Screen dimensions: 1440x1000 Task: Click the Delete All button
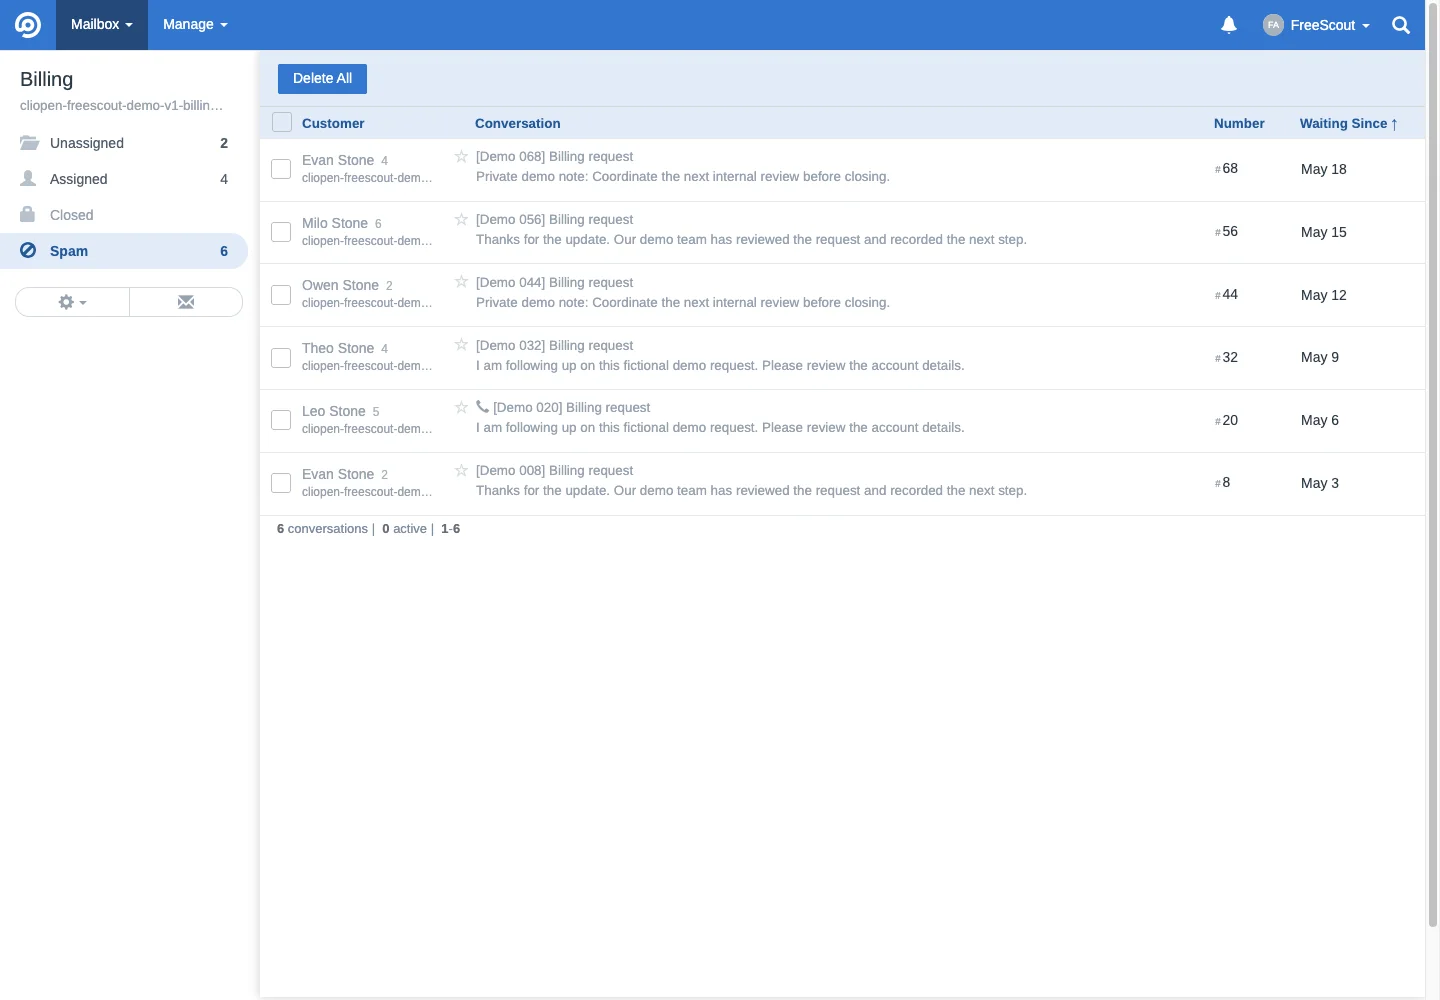click(322, 79)
